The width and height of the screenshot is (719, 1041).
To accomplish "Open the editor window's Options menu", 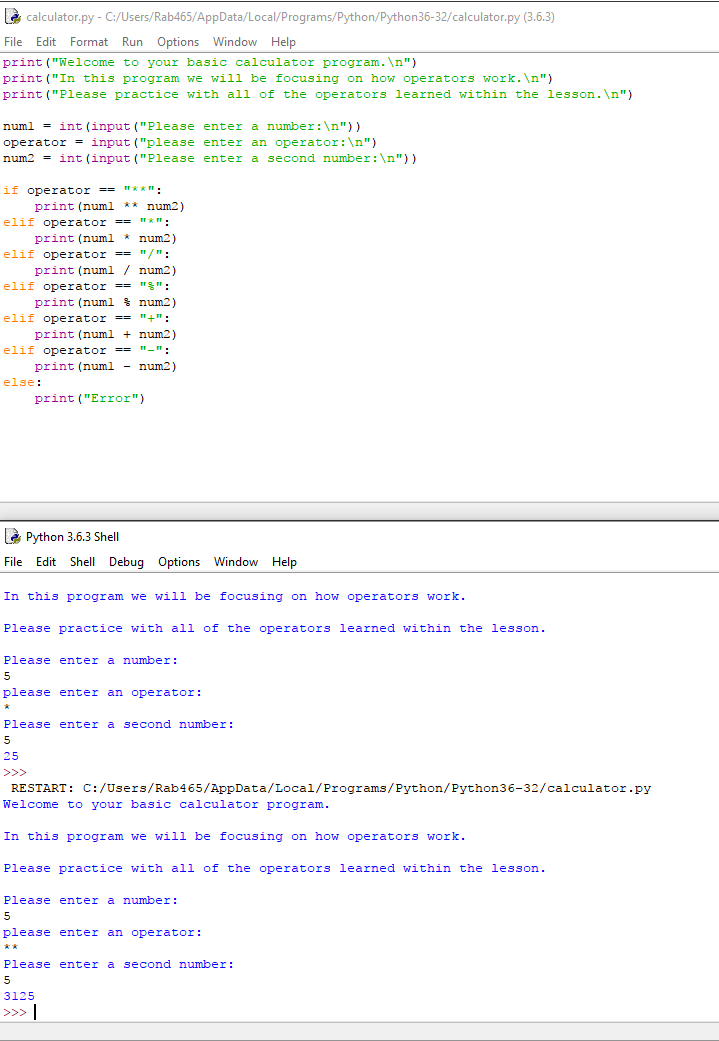I will 178,42.
